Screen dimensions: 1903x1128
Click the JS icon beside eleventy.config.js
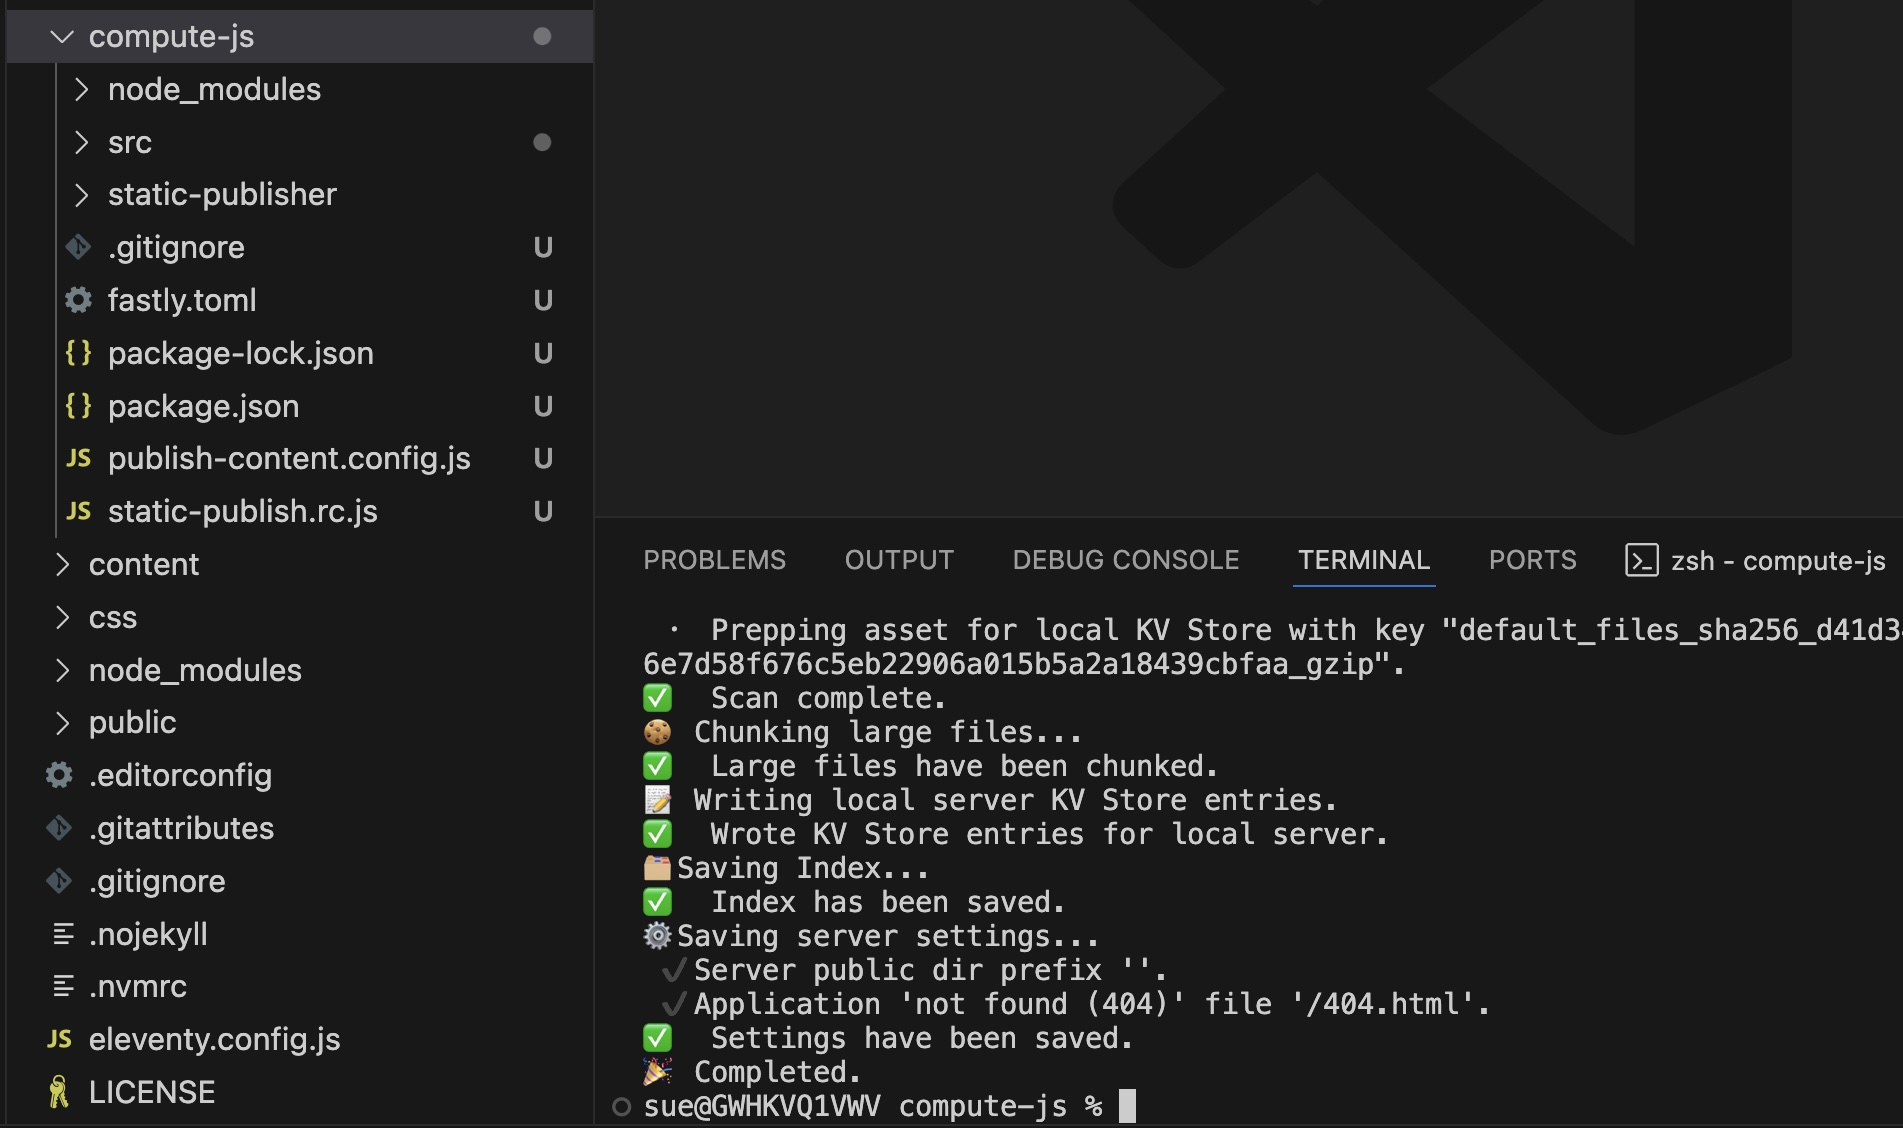tap(59, 1039)
